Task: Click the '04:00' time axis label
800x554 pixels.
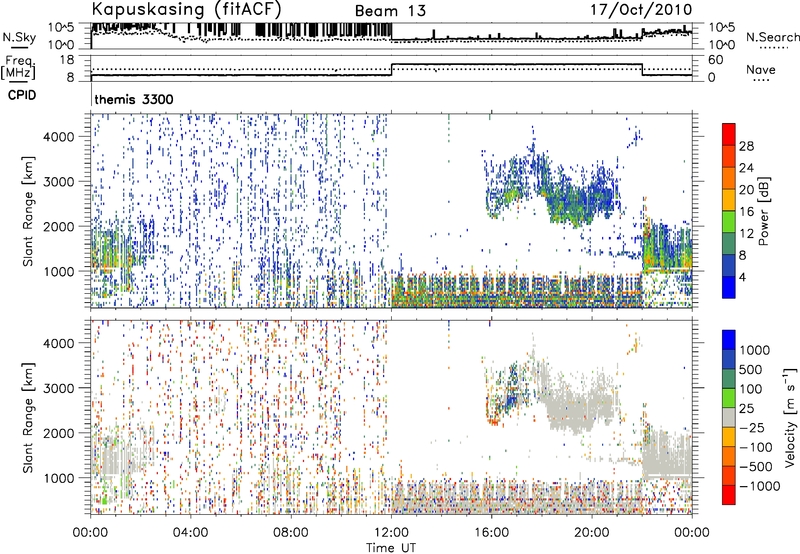Action: pos(190,533)
